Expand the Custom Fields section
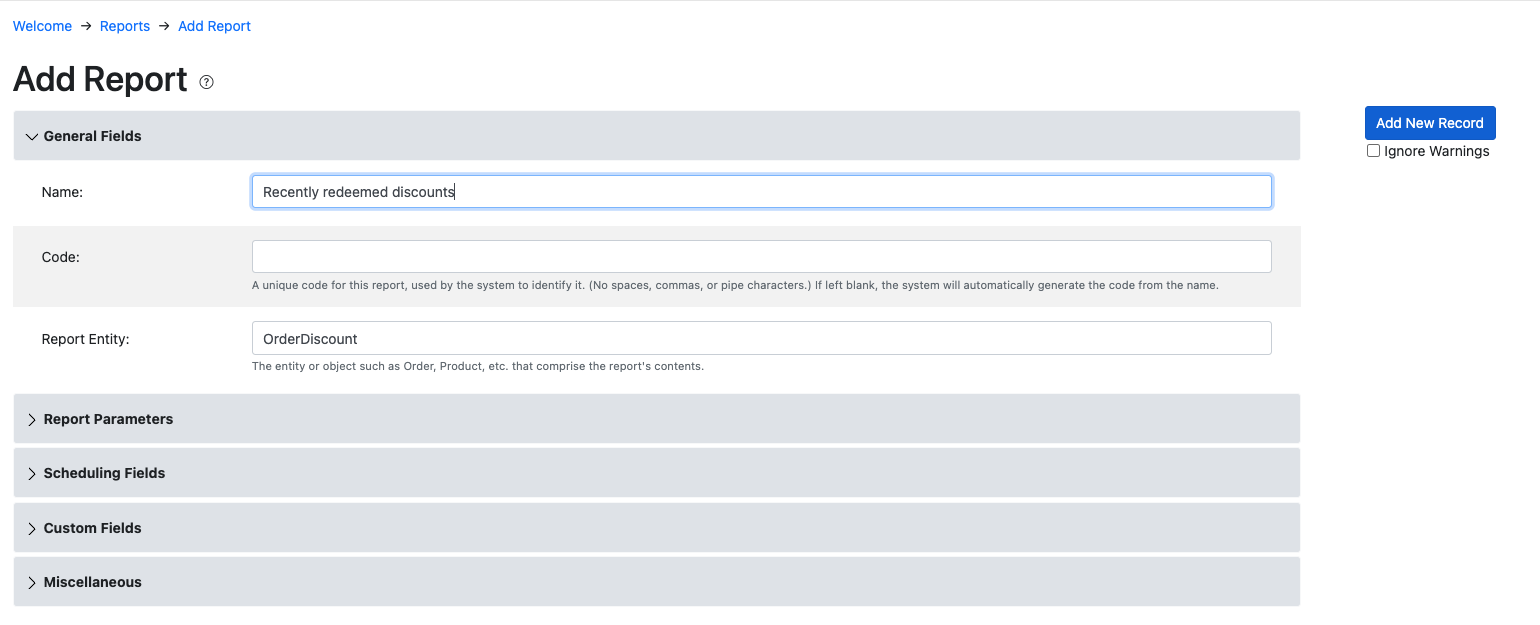The width and height of the screenshot is (1540, 625). (656, 528)
